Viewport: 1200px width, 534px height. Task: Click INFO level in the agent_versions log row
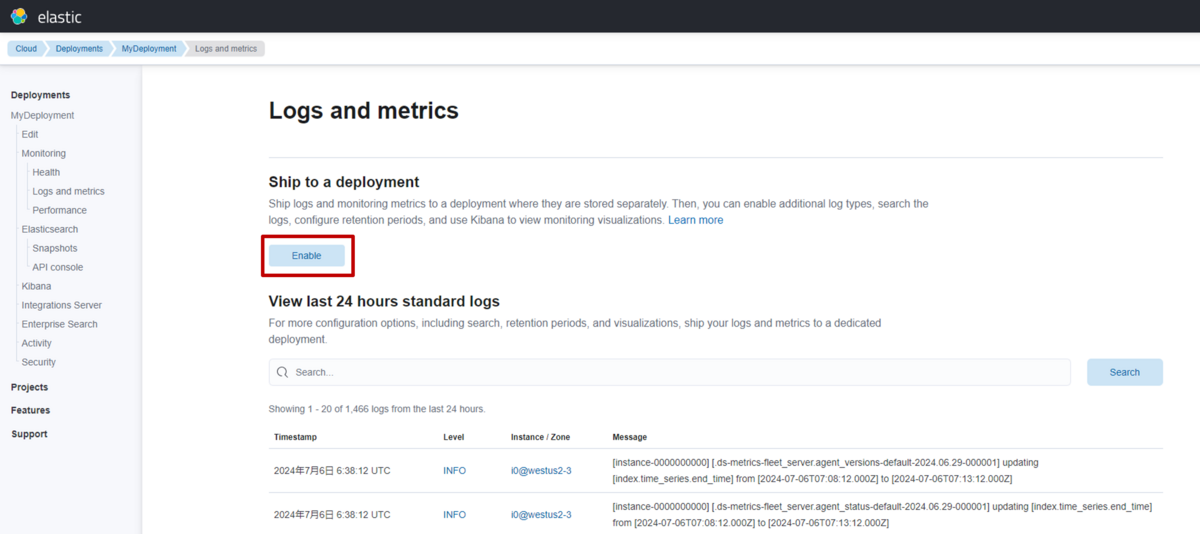click(x=455, y=470)
